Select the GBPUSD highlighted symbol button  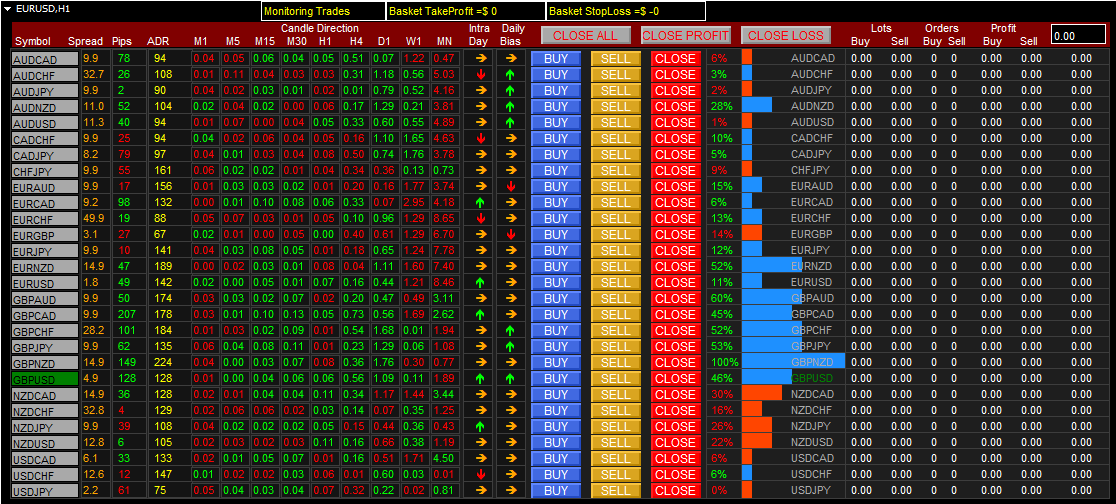click(45, 379)
